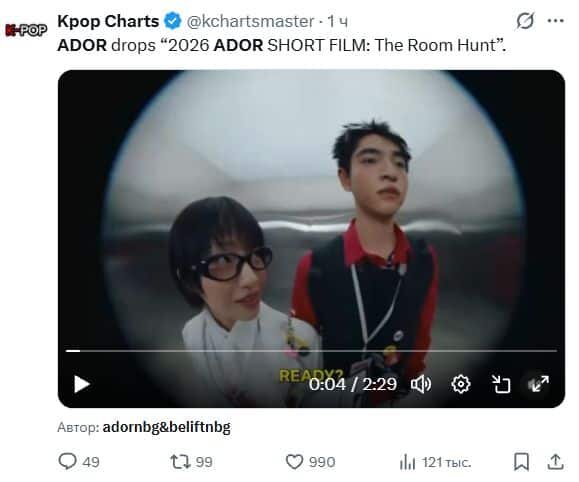Open the Kpop Charts display name link

click(108, 21)
